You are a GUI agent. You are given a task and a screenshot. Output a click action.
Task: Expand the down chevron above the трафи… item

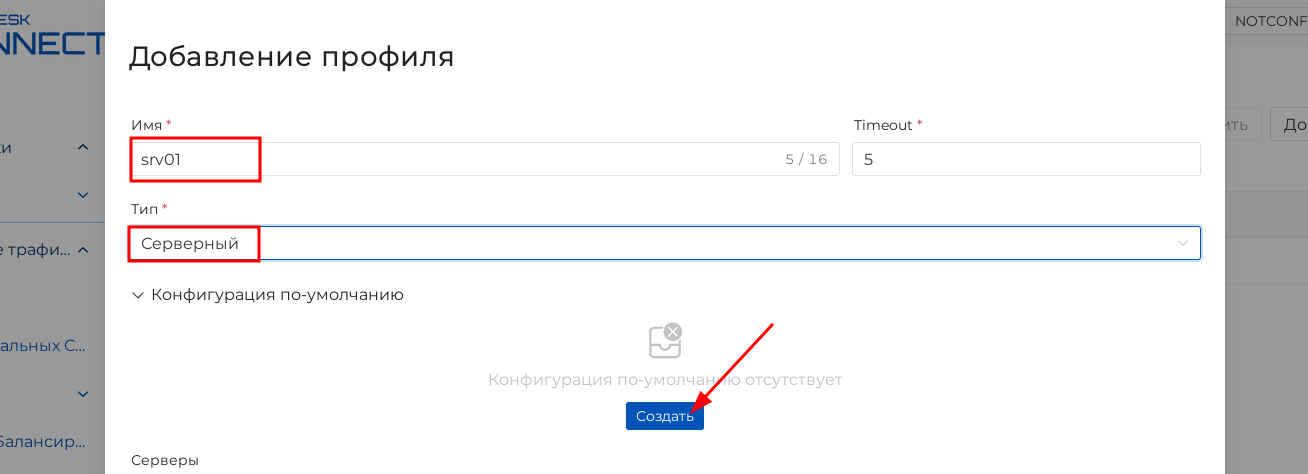[83, 195]
